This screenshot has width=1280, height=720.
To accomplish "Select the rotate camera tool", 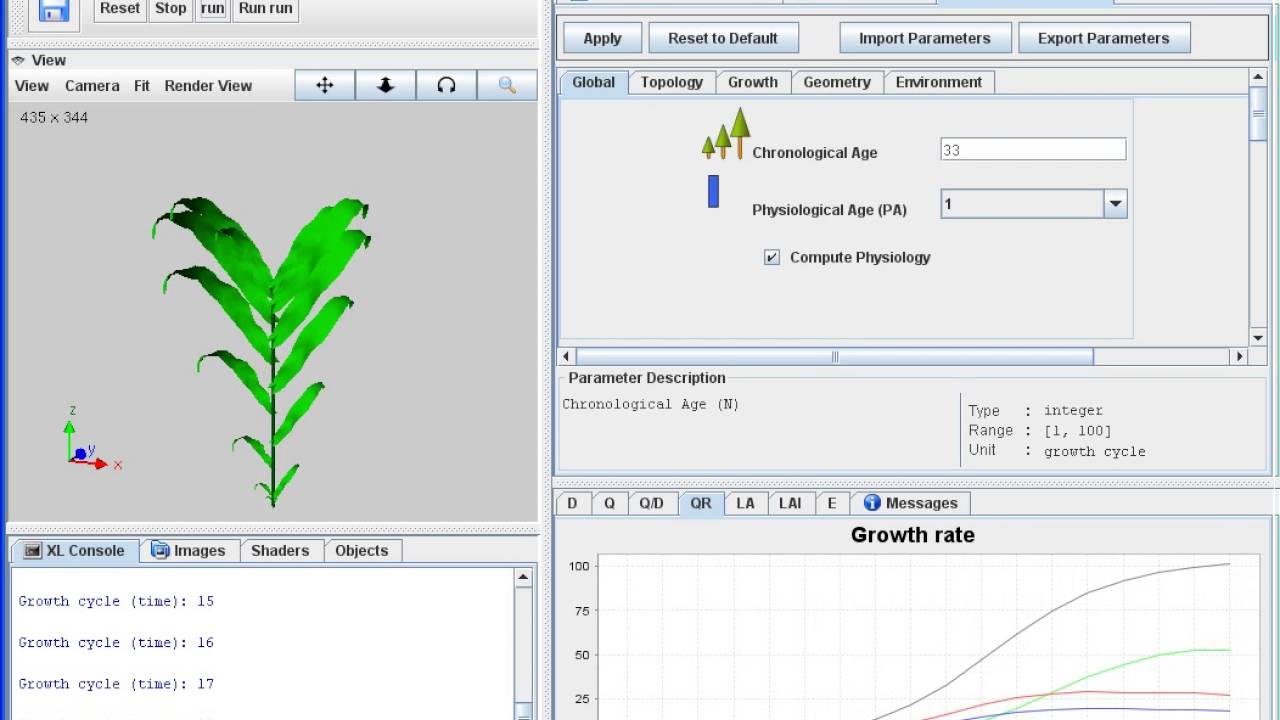I will (x=446, y=86).
